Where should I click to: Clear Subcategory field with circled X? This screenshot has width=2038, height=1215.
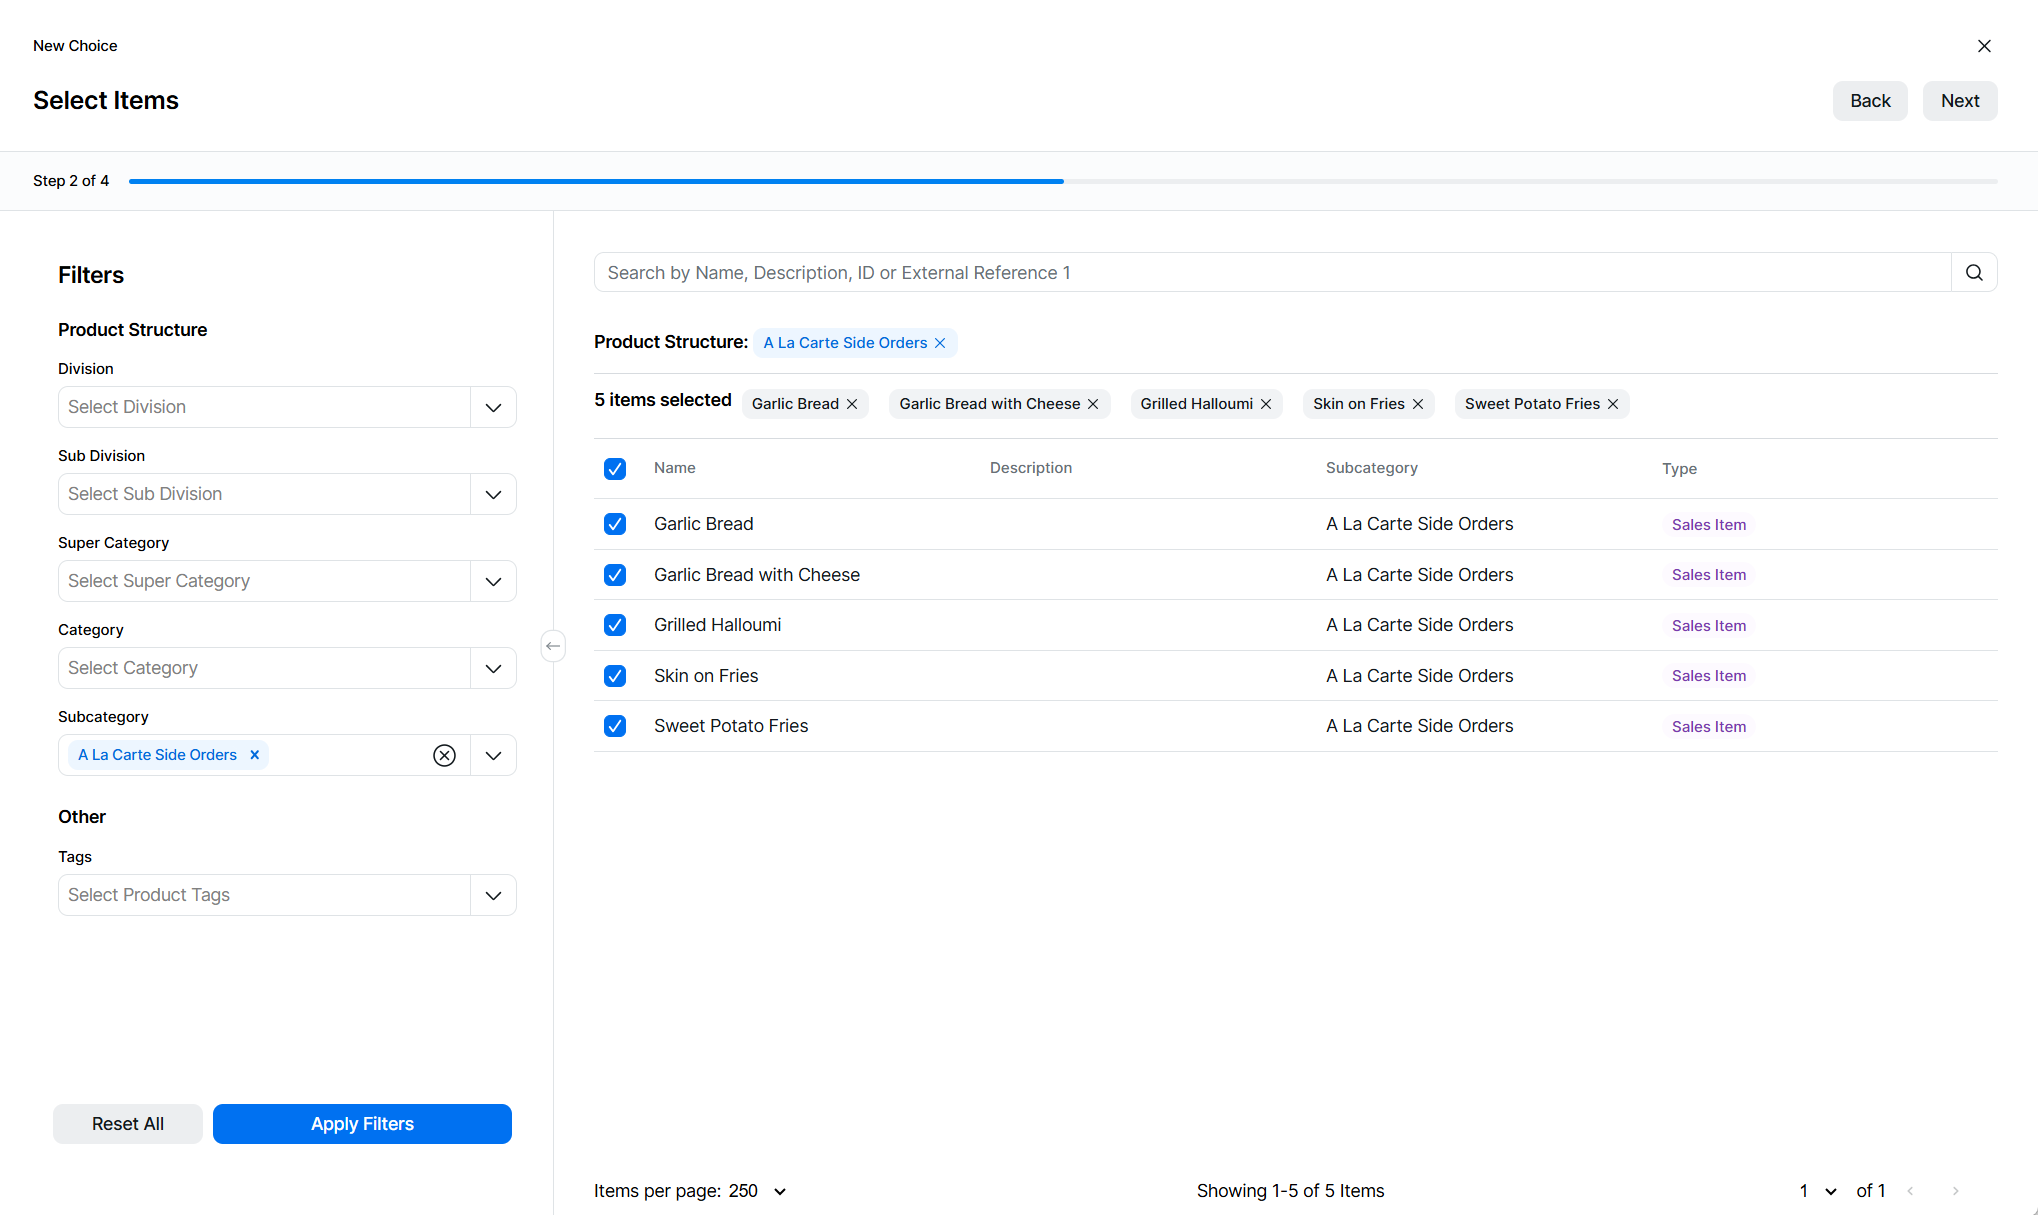[x=444, y=755]
